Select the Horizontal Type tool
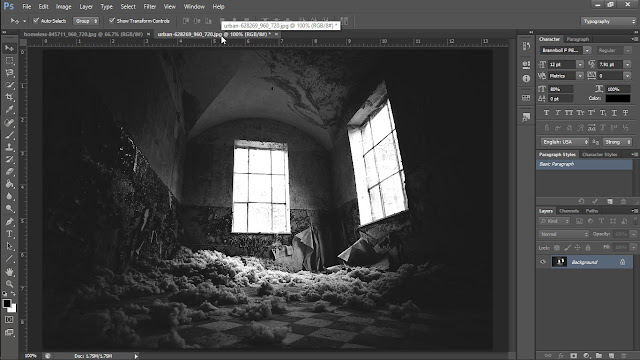The height and width of the screenshot is (360, 640). (x=9, y=234)
